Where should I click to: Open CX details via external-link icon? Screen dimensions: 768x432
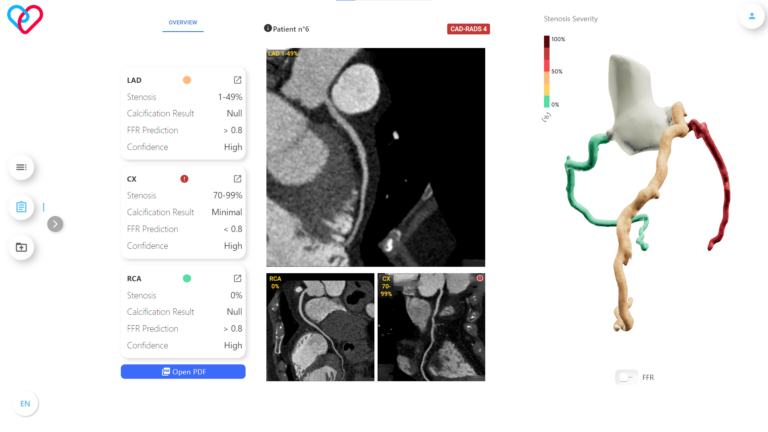click(x=238, y=179)
